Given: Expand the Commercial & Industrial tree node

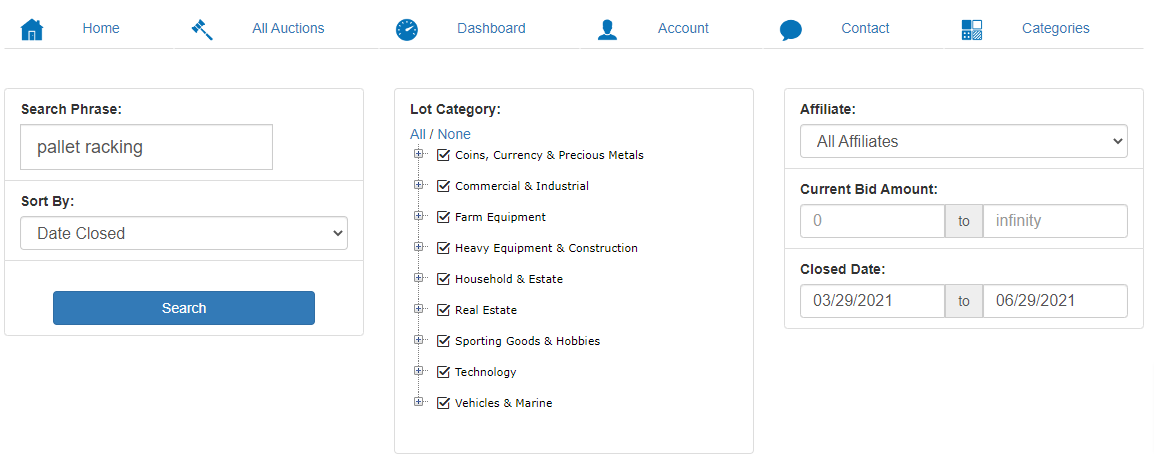Looking at the screenshot, I should click(x=419, y=186).
